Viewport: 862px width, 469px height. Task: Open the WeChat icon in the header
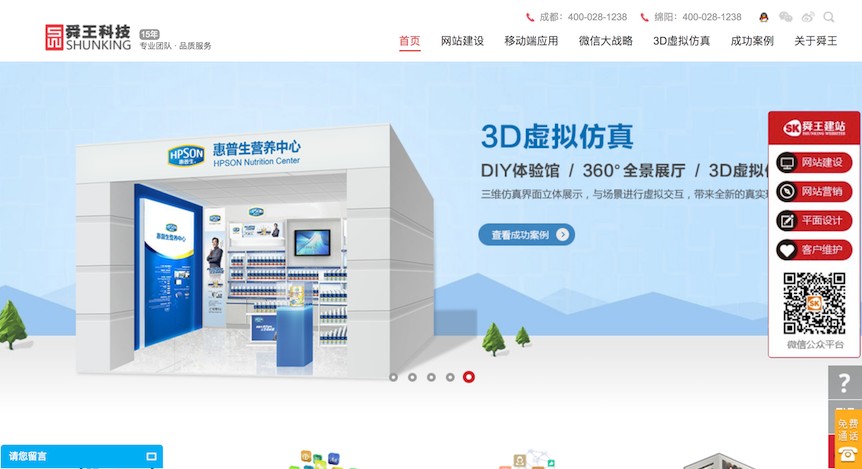click(x=786, y=17)
